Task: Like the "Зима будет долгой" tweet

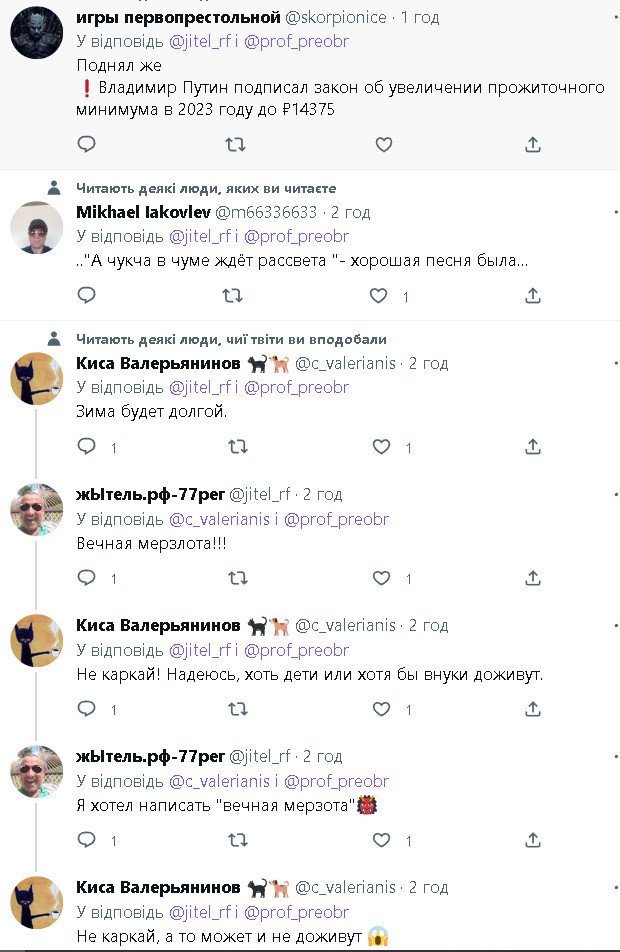Action: coord(381,447)
